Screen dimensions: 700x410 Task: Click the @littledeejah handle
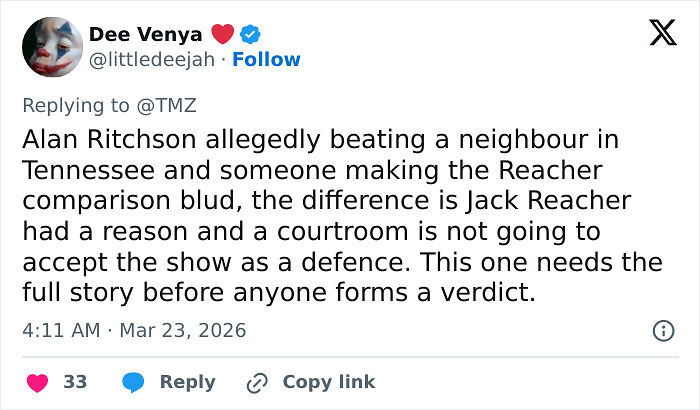tap(153, 60)
